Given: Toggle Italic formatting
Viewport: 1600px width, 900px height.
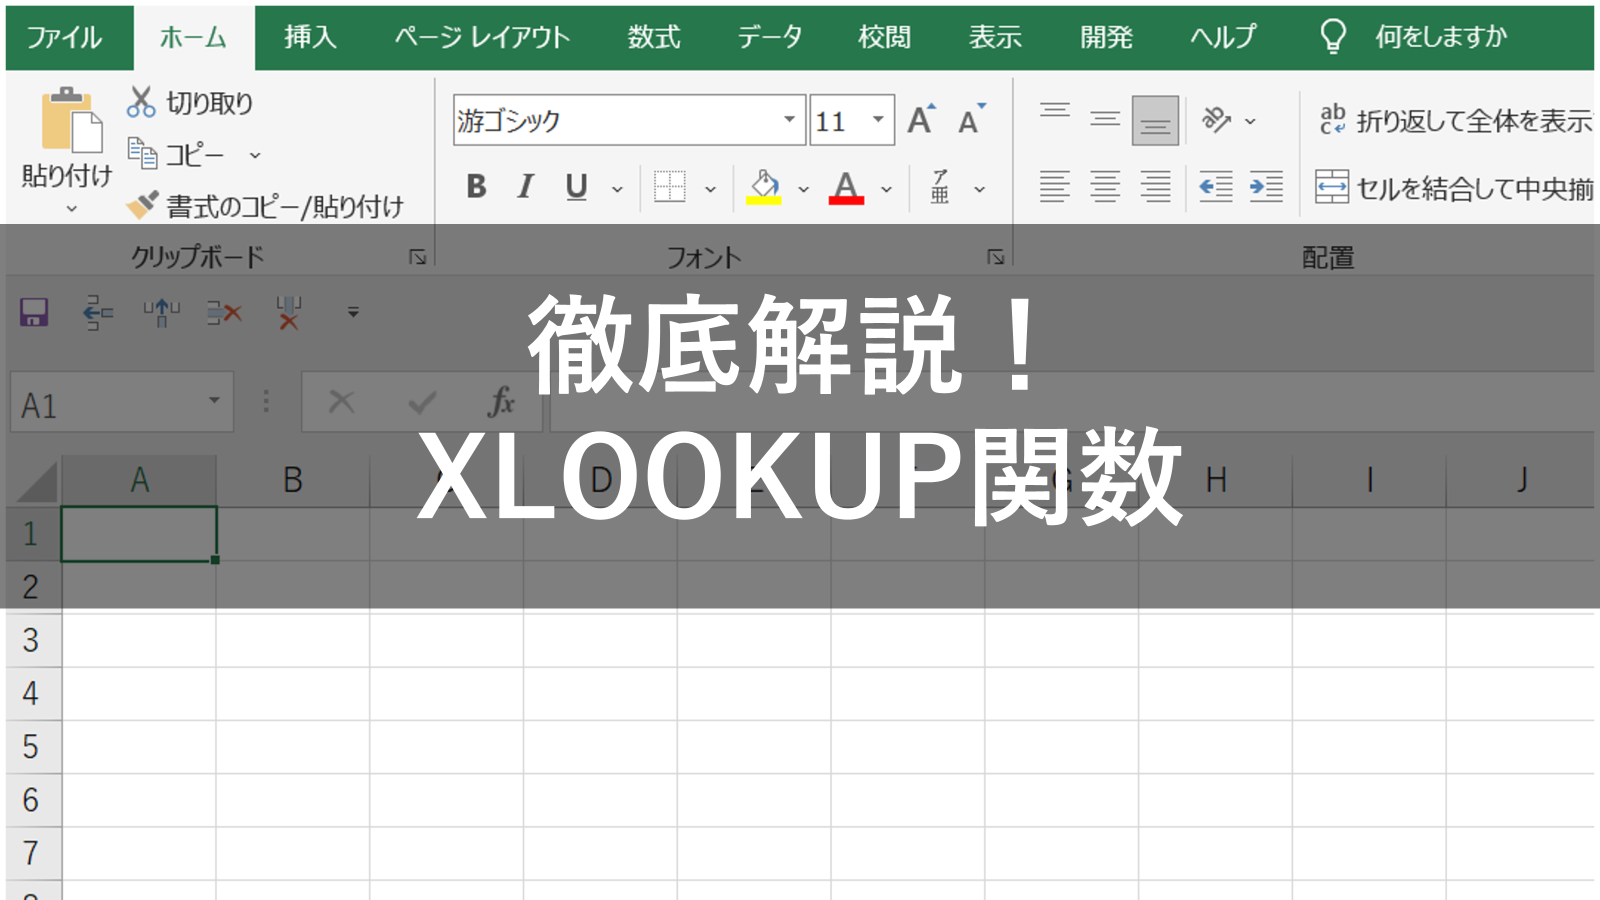Looking at the screenshot, I should [x=526, y=187].
